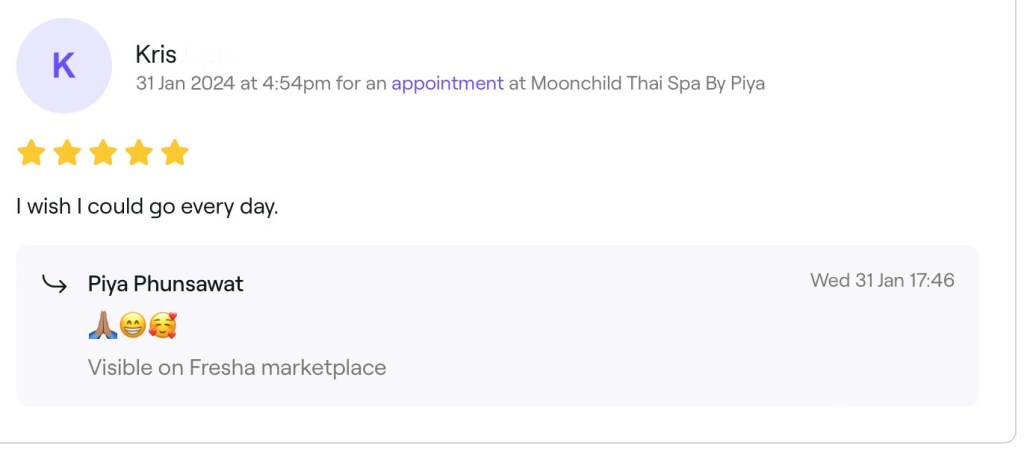Click the second yellow rating star

point(67,153)
